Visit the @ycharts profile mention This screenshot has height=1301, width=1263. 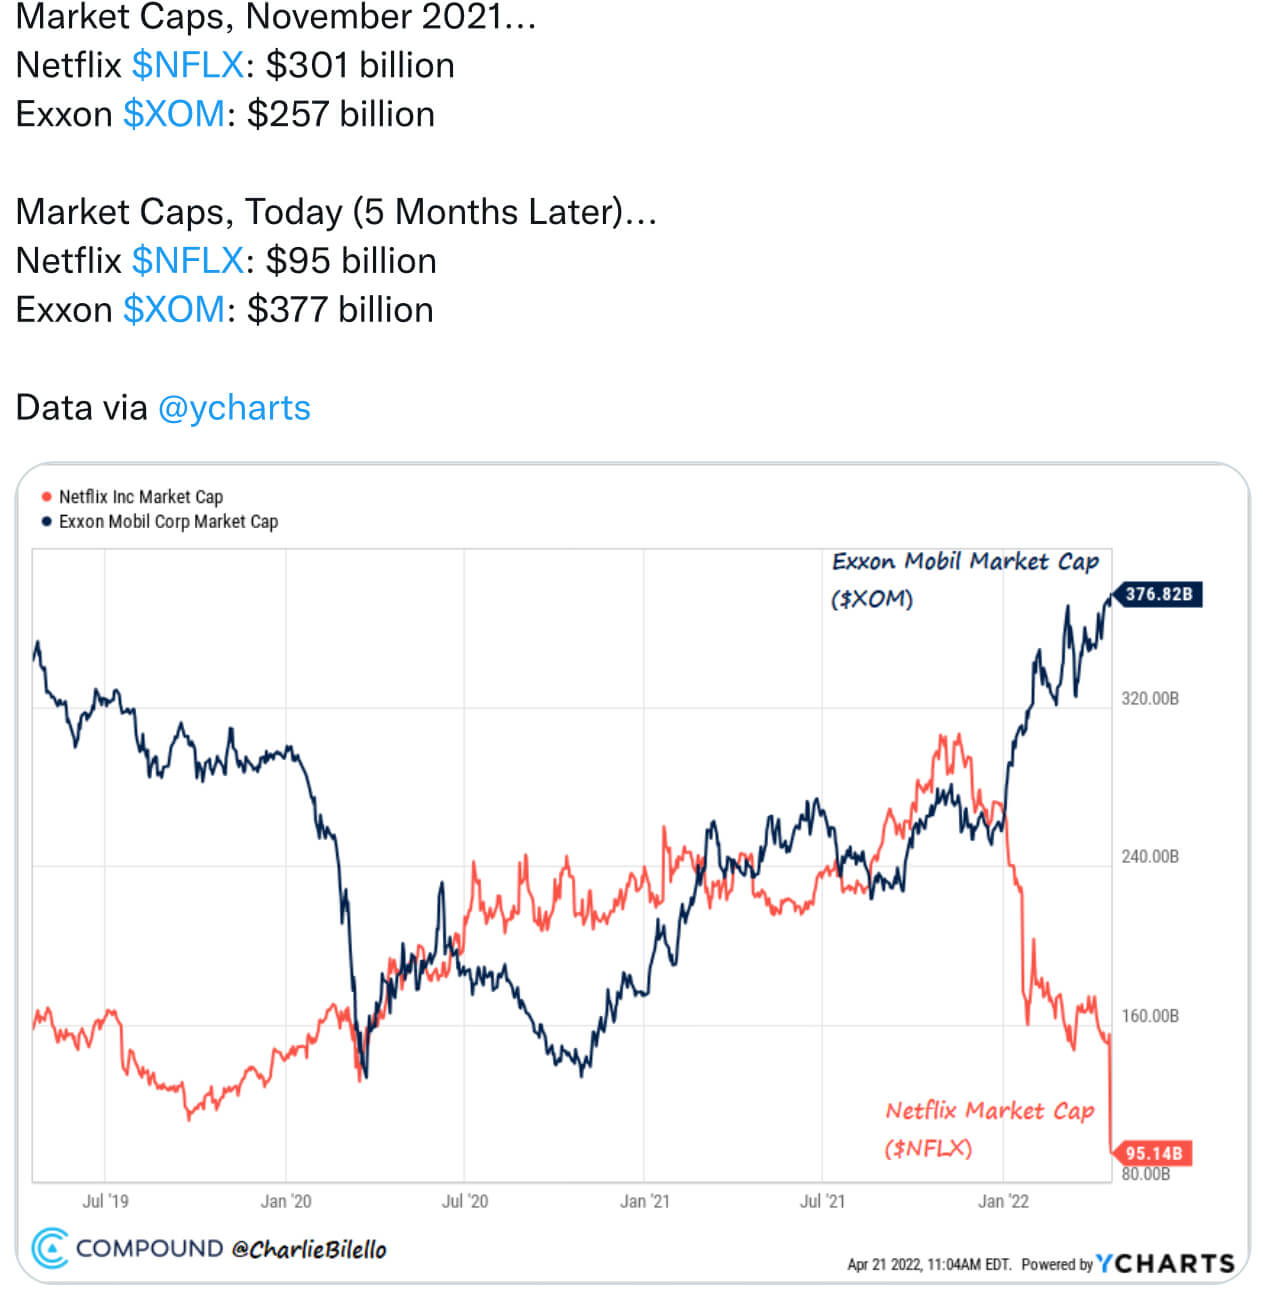pos(234,408)
